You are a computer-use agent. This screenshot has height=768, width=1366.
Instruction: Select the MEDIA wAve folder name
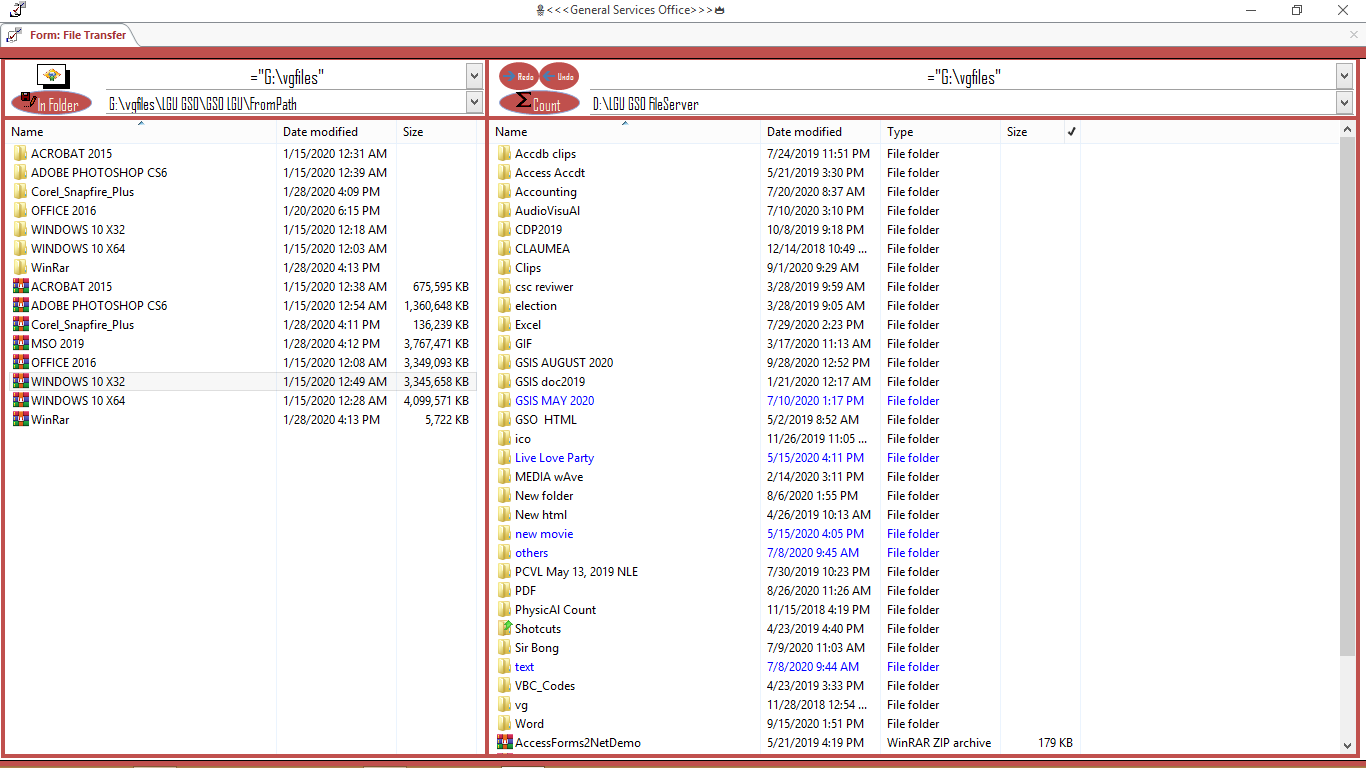pos(549,477)
